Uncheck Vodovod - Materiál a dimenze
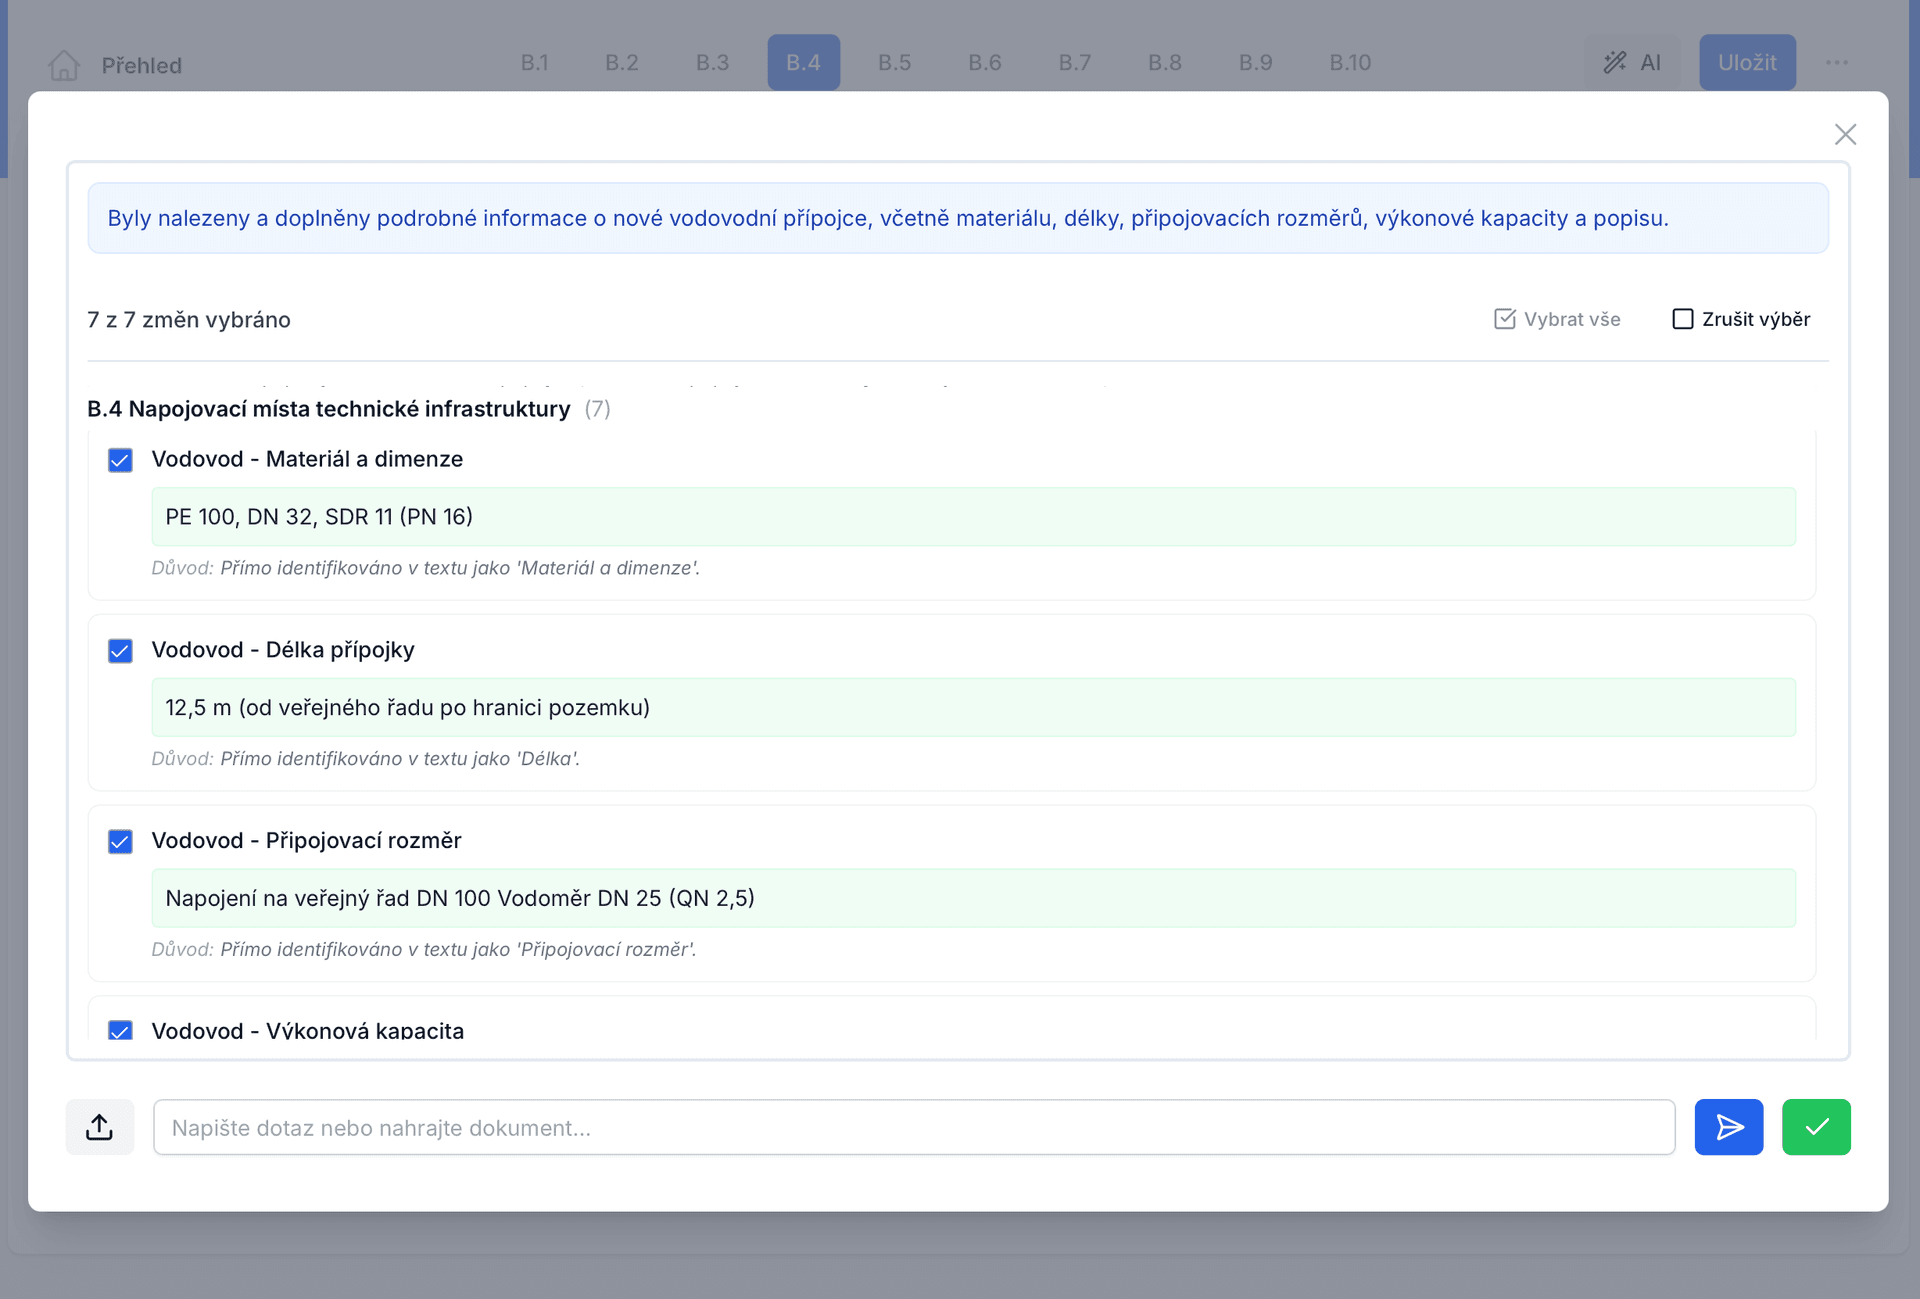 tap(120, 460)
